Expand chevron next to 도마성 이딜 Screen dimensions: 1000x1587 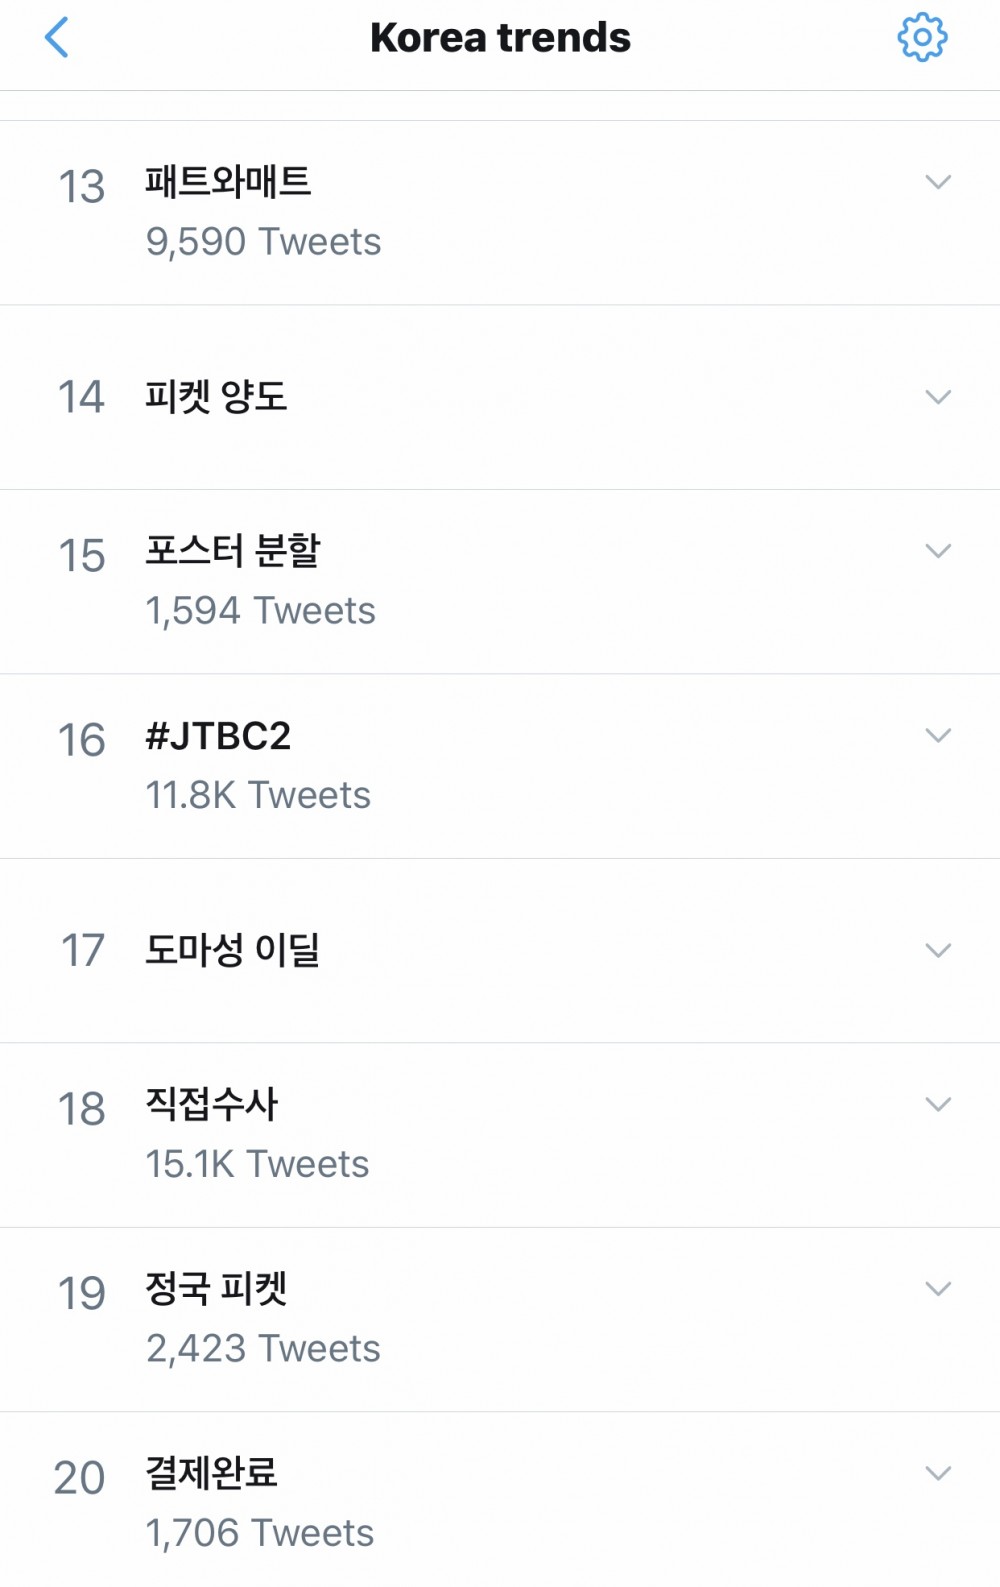(x=938, y=950)
